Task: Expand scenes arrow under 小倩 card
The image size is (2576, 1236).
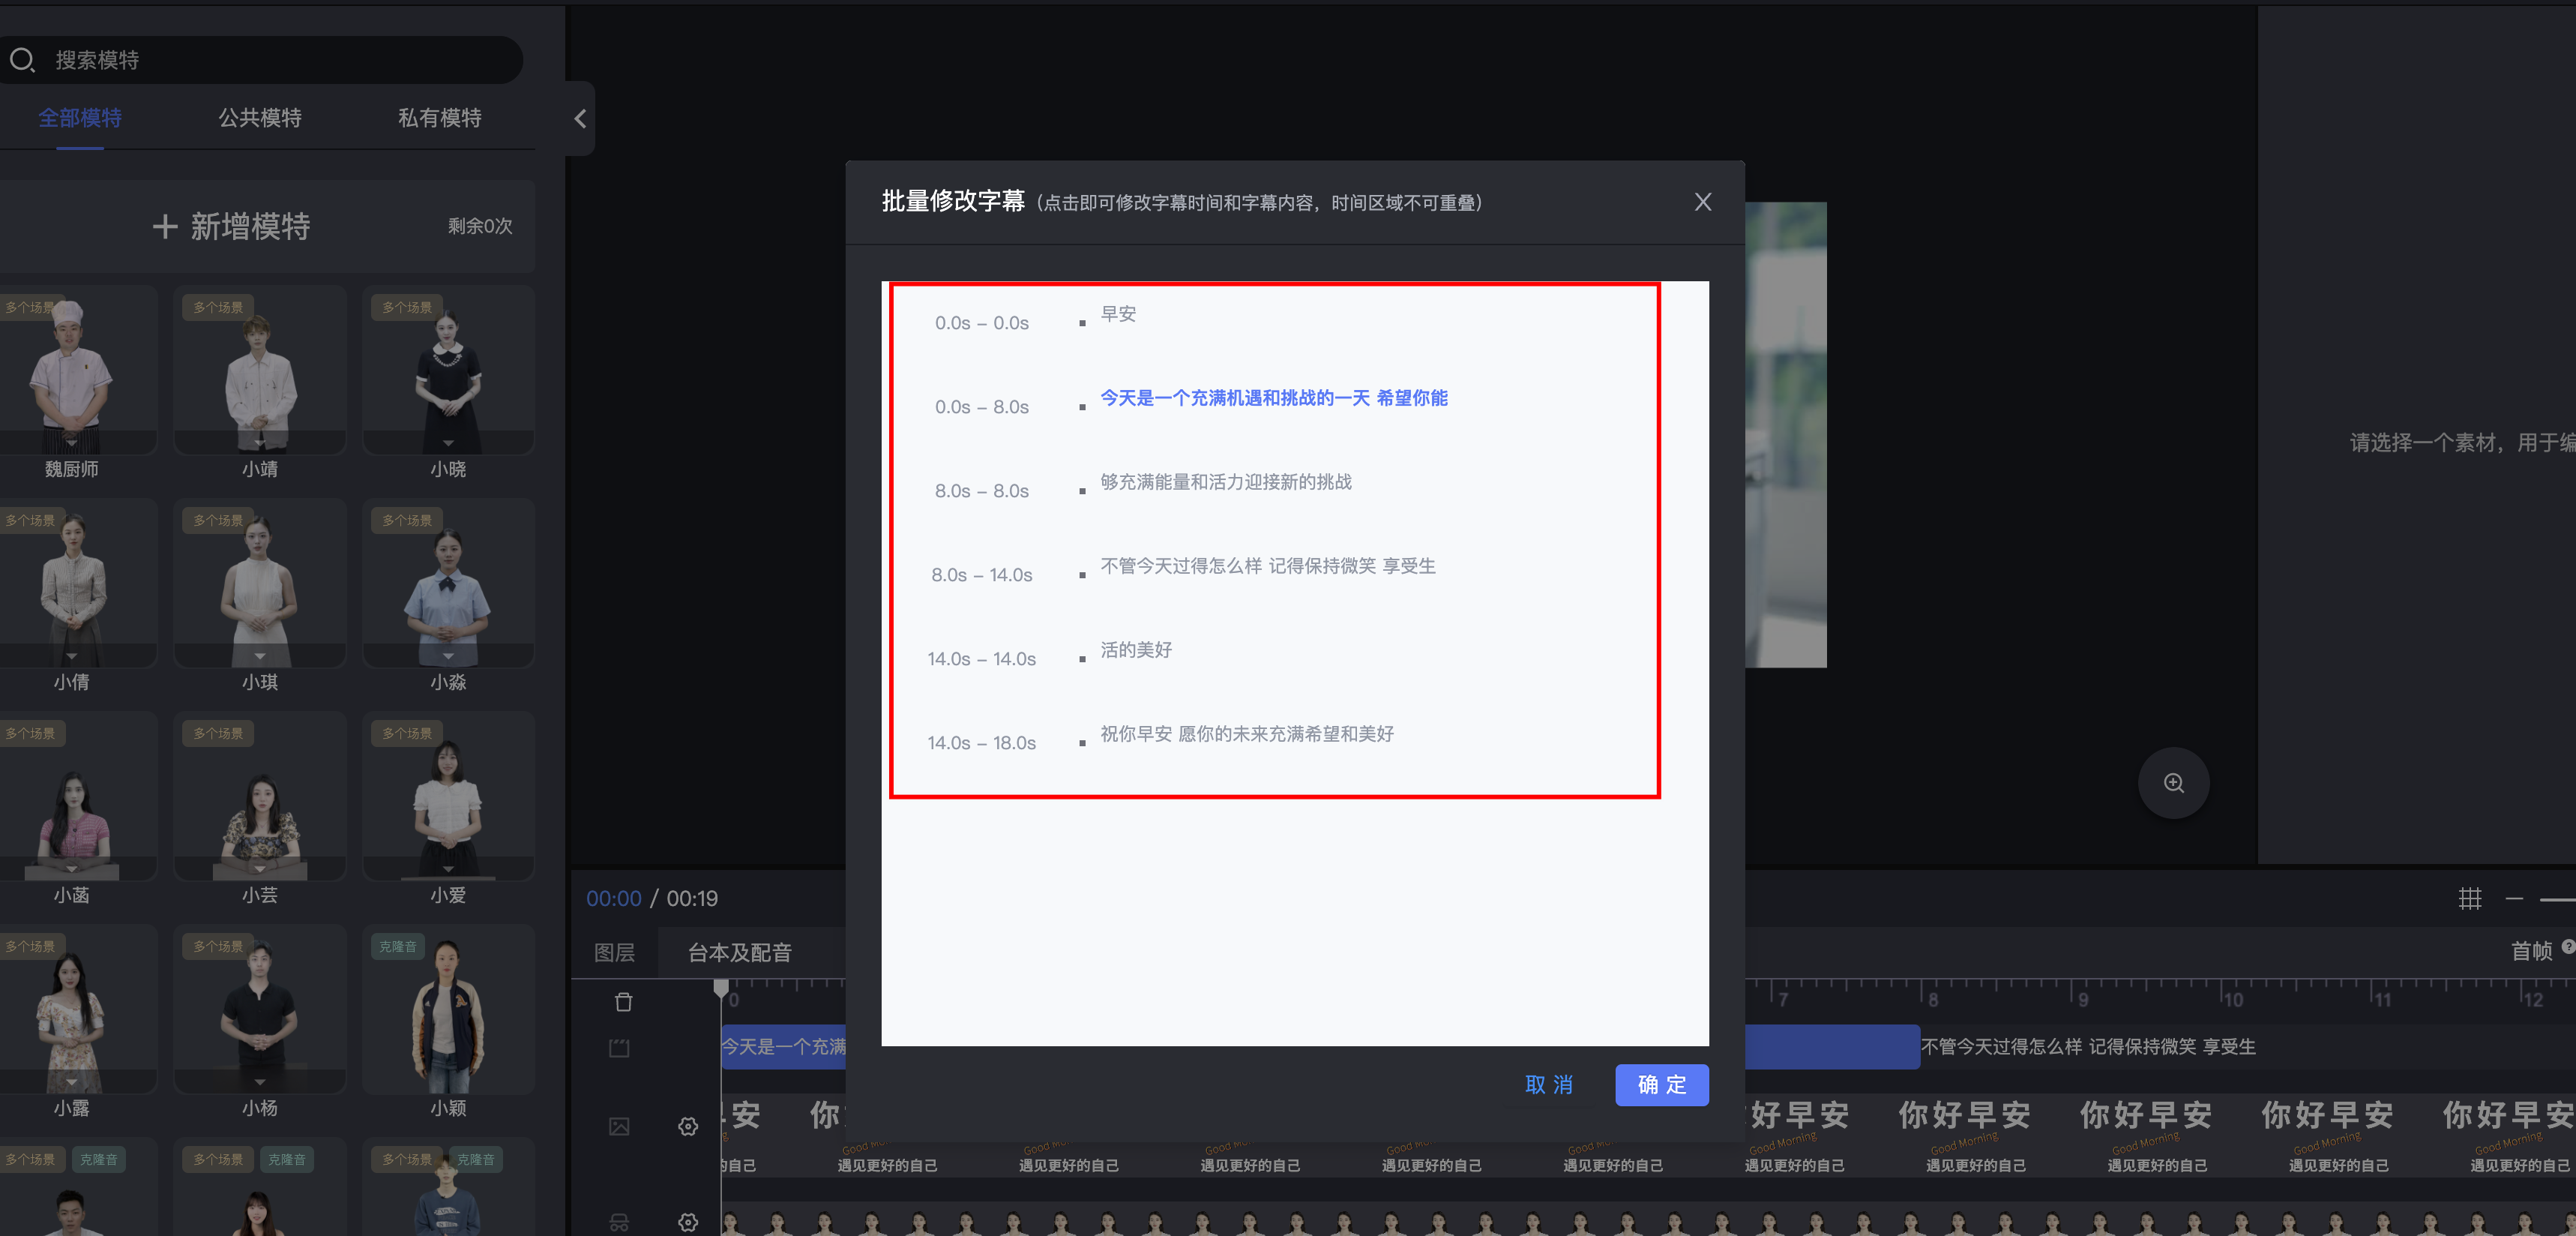Action: click(71, 656)
